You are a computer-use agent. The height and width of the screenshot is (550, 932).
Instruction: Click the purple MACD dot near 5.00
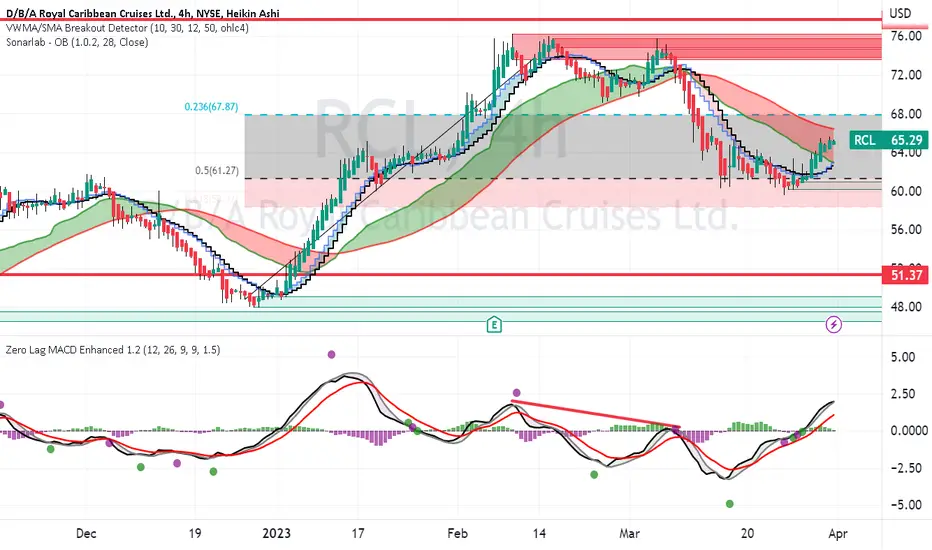(x=332, y=354)
